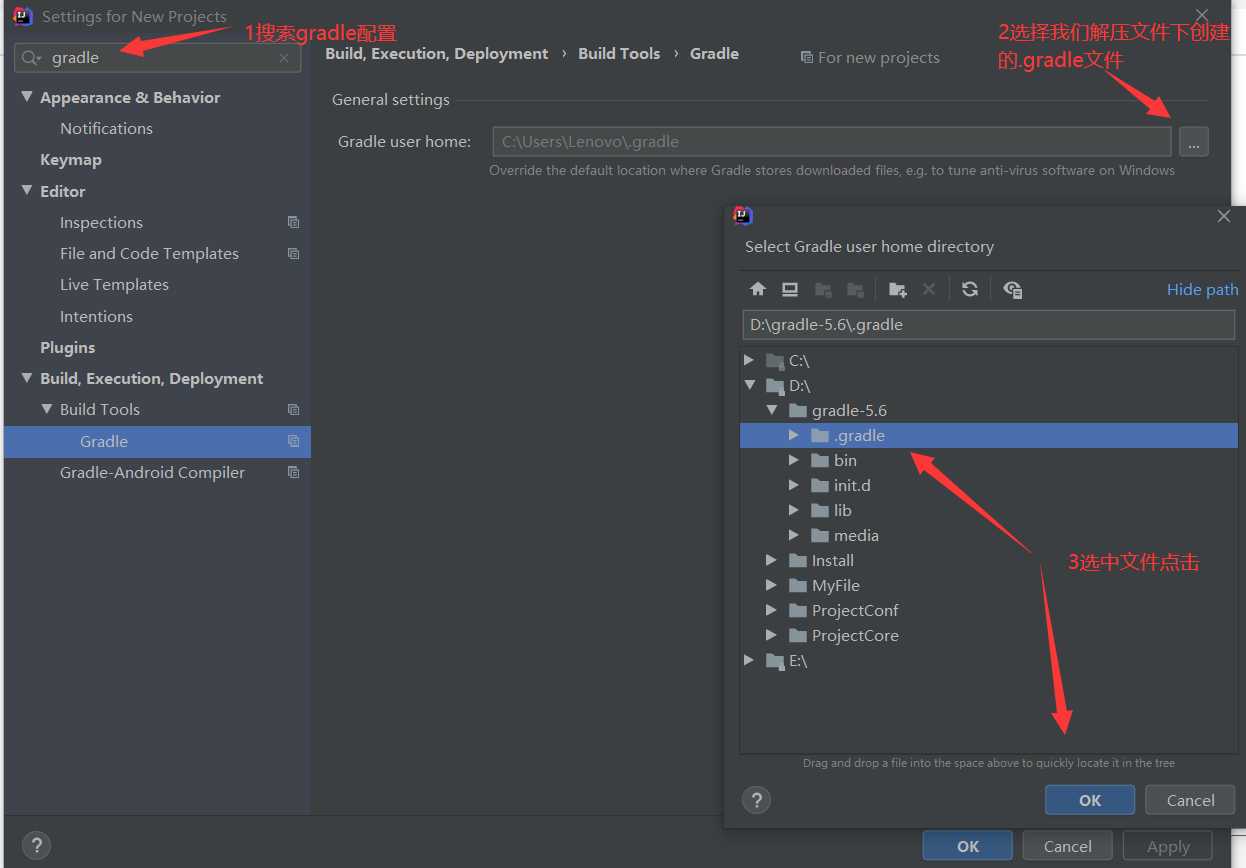Select the Install folder row

(989, 560)
